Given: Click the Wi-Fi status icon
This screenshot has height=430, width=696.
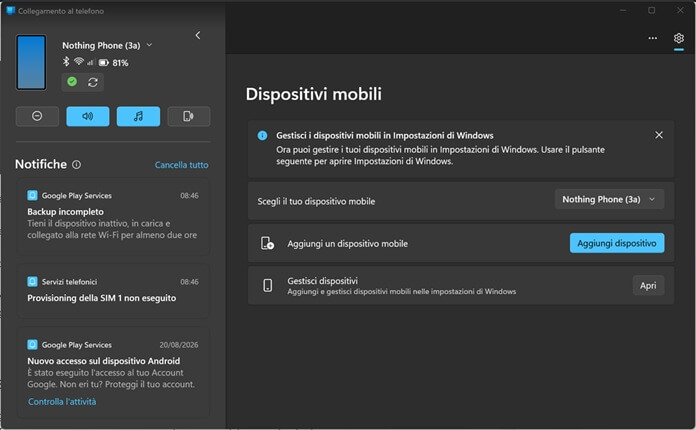Looking at the screenshot, I should (x=79, y=61).
